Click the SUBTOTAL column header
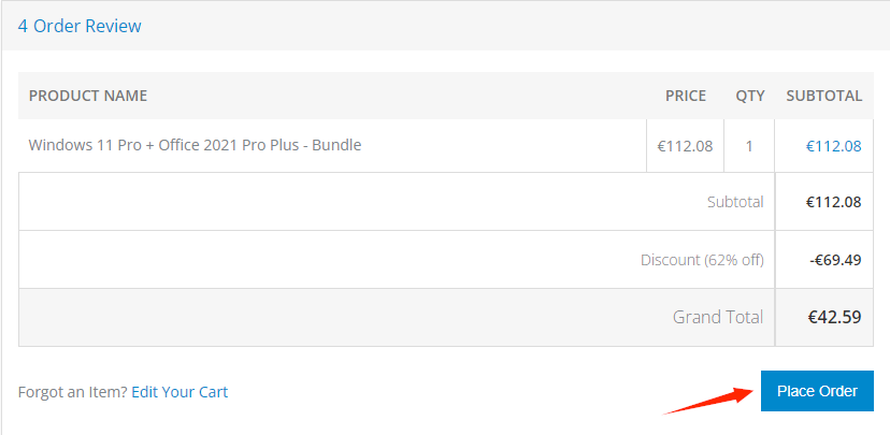 coord(824,96)
